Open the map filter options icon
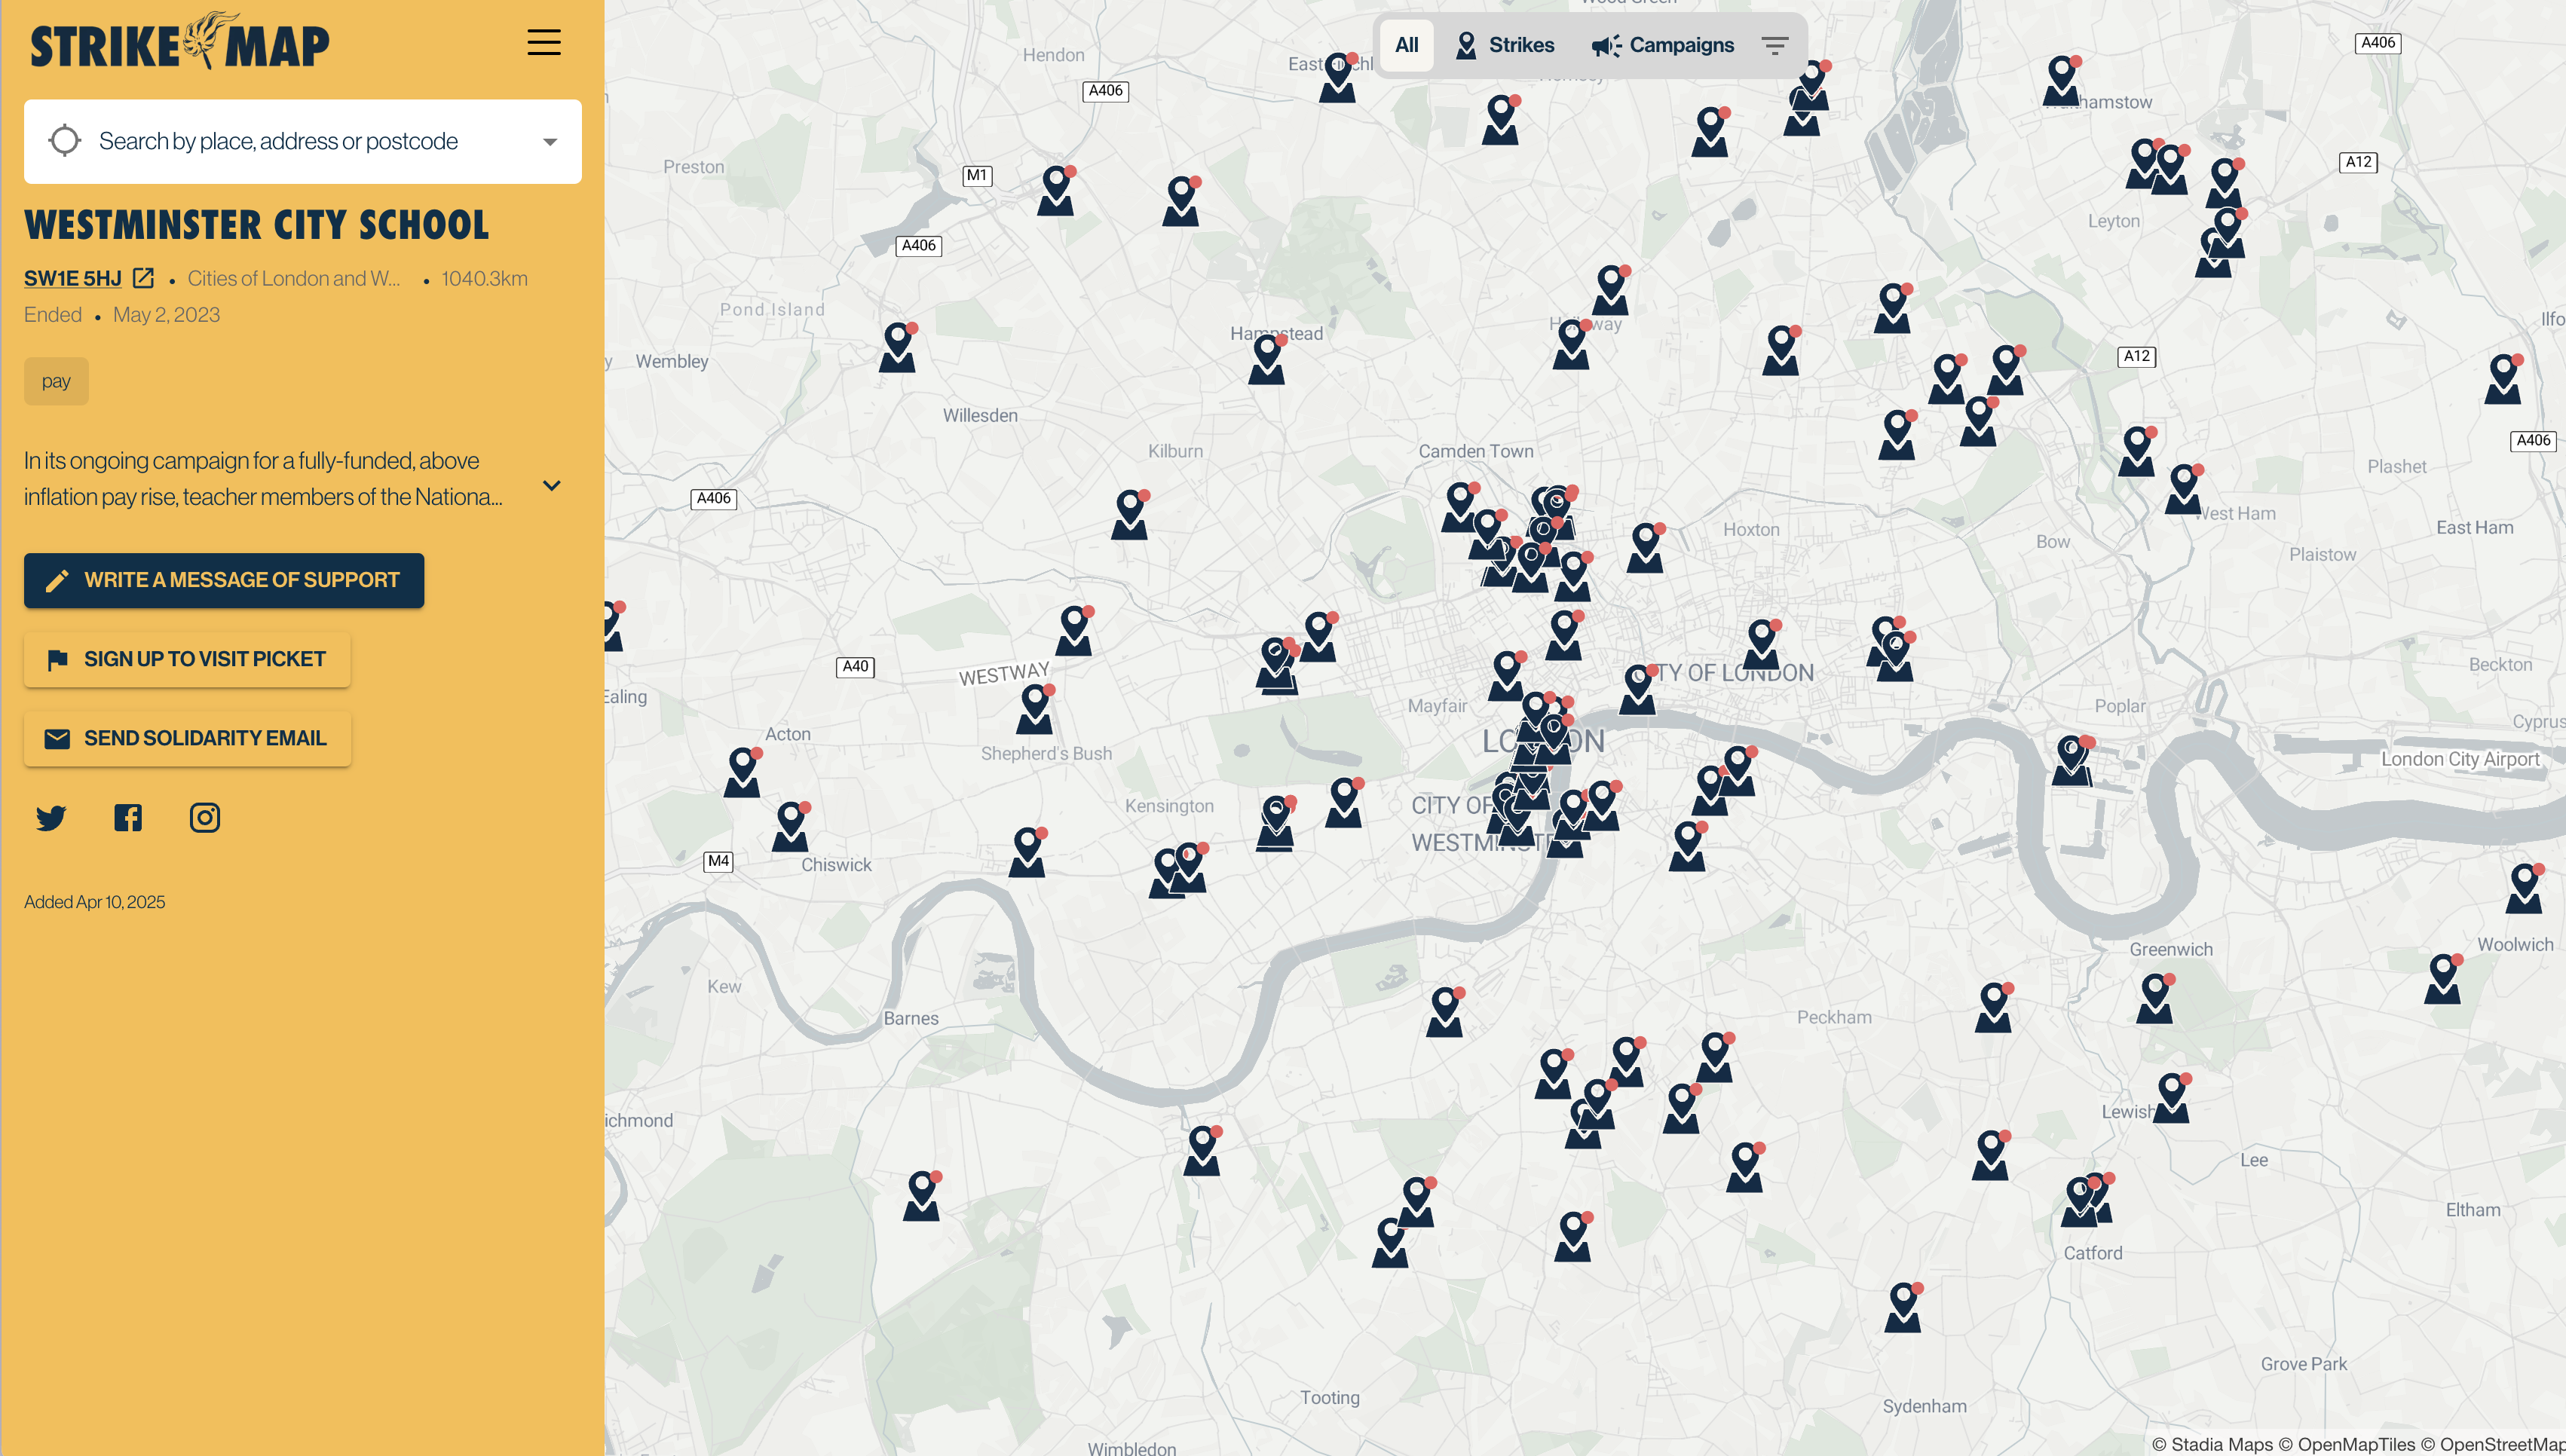The image size is (2566, 1456). 1775,45
